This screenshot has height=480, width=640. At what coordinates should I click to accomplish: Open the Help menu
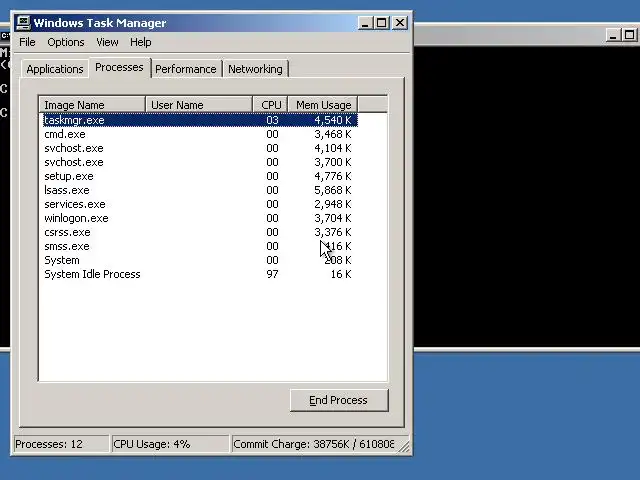tap(141, 42)
